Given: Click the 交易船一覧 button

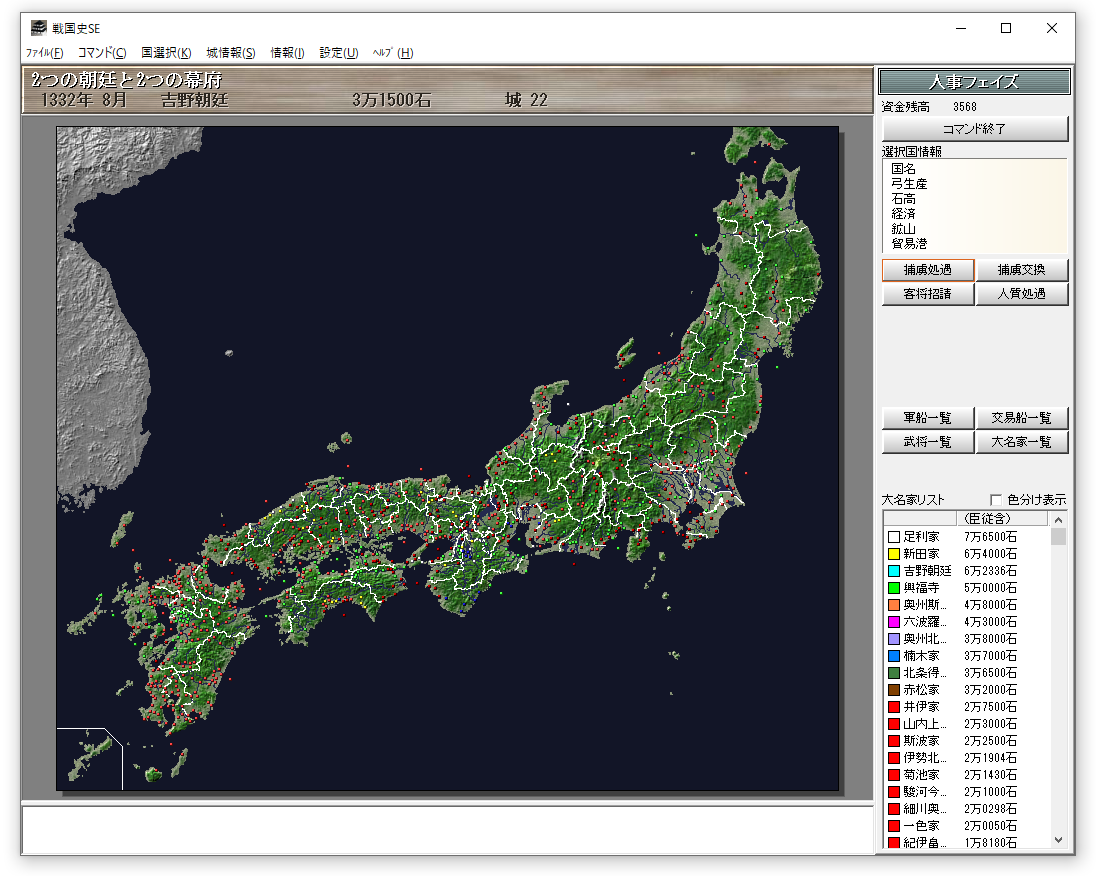Looking at the screenshot, I should coord(1022,418).
